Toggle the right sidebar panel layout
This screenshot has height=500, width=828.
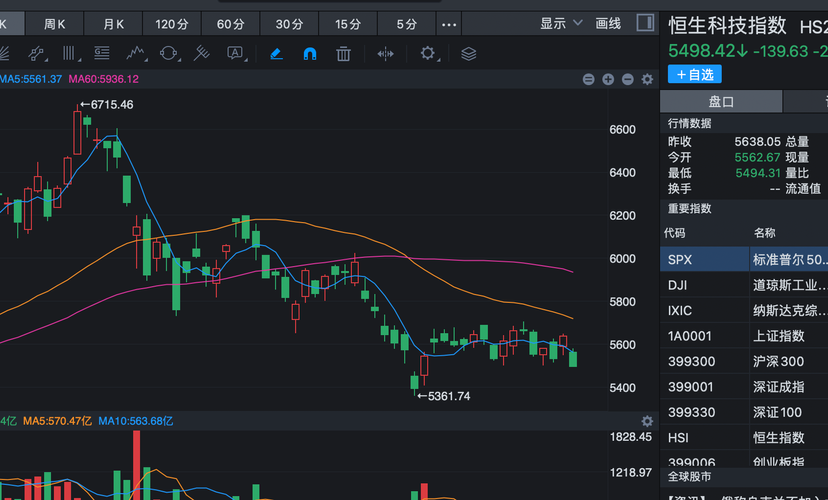(645, 23)
